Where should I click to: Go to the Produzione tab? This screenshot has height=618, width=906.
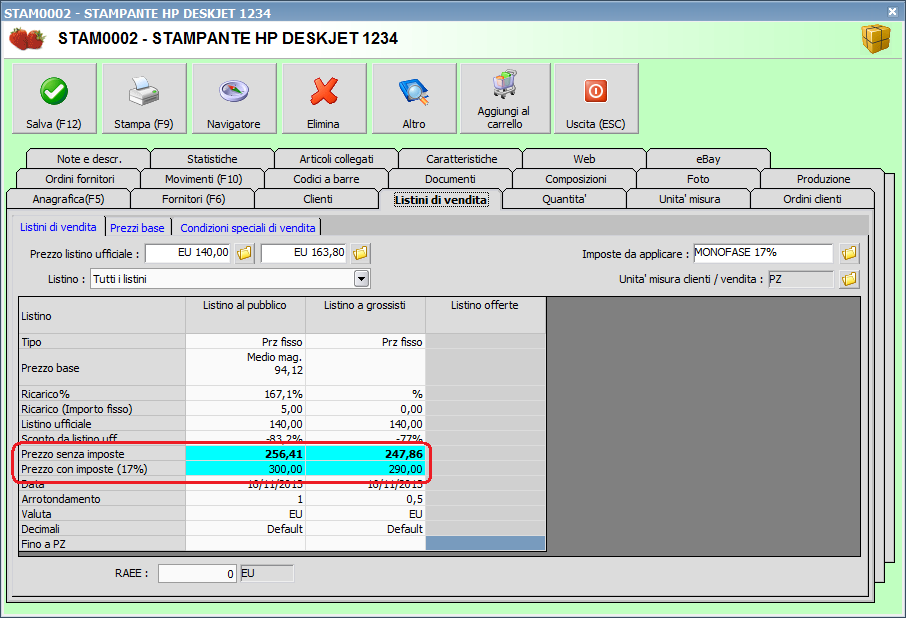tap(823, 179)
